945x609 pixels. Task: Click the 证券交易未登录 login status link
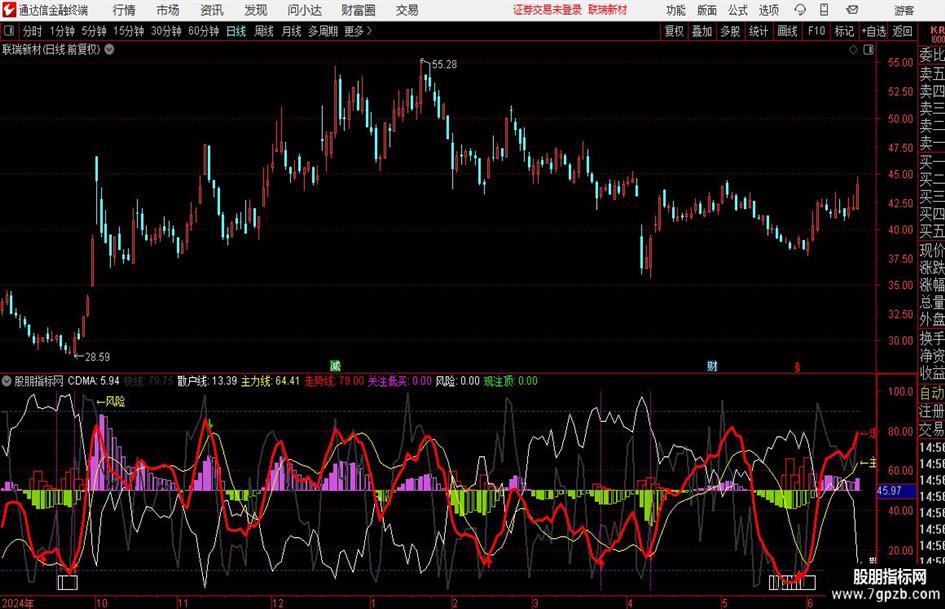[547, 10]
